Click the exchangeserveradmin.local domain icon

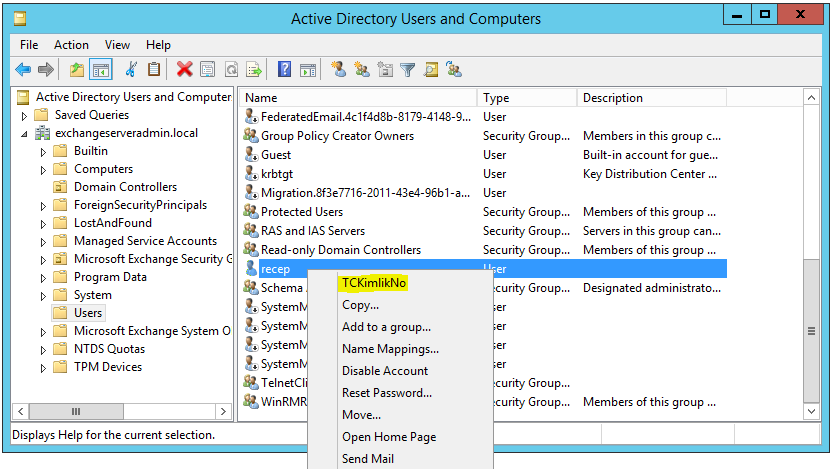pyautogui.click(x=42, y=133)
